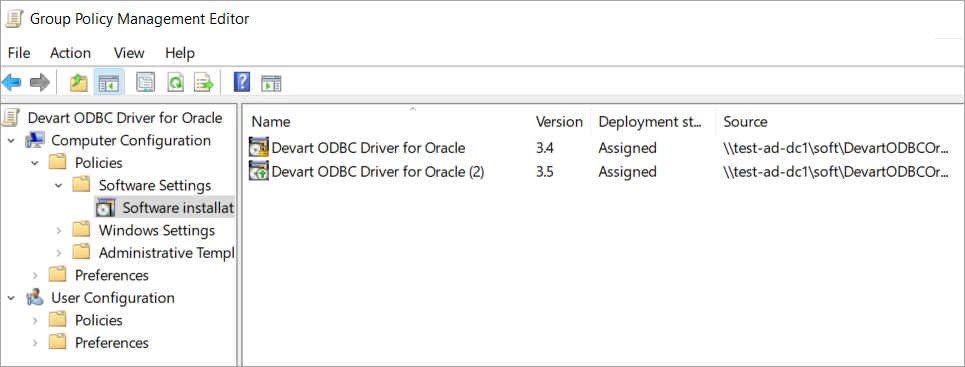Click the Back arrow toolbar button
965x367 pixels.
point(12,82)
